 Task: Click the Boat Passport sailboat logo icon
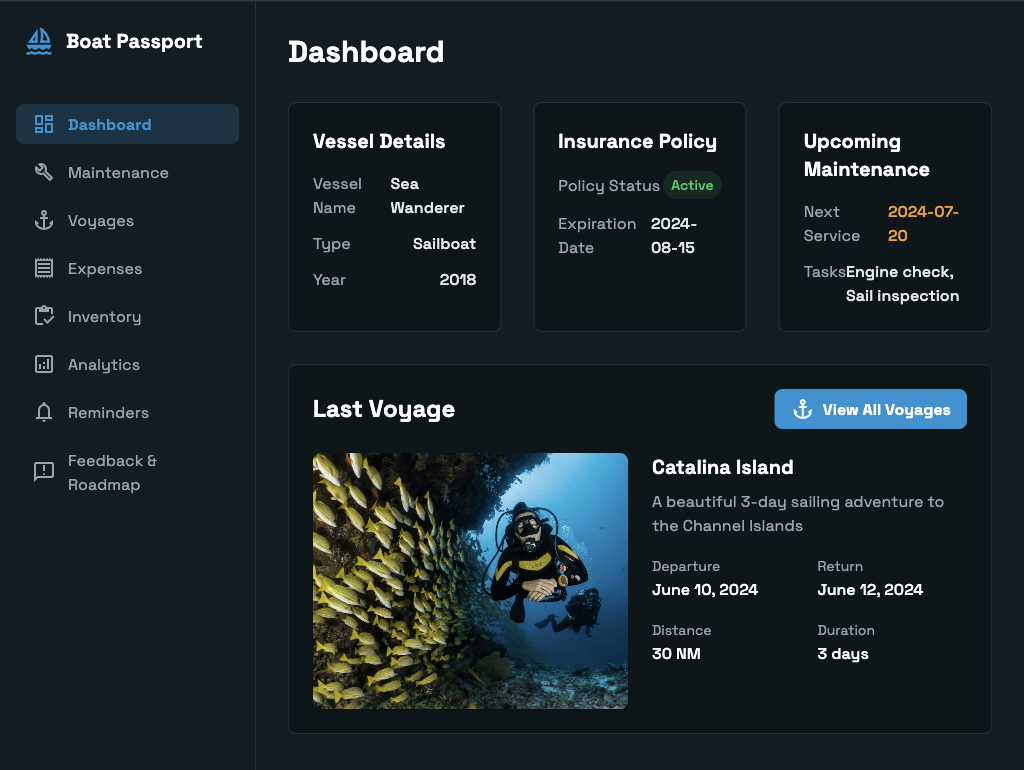click(38, 41)
